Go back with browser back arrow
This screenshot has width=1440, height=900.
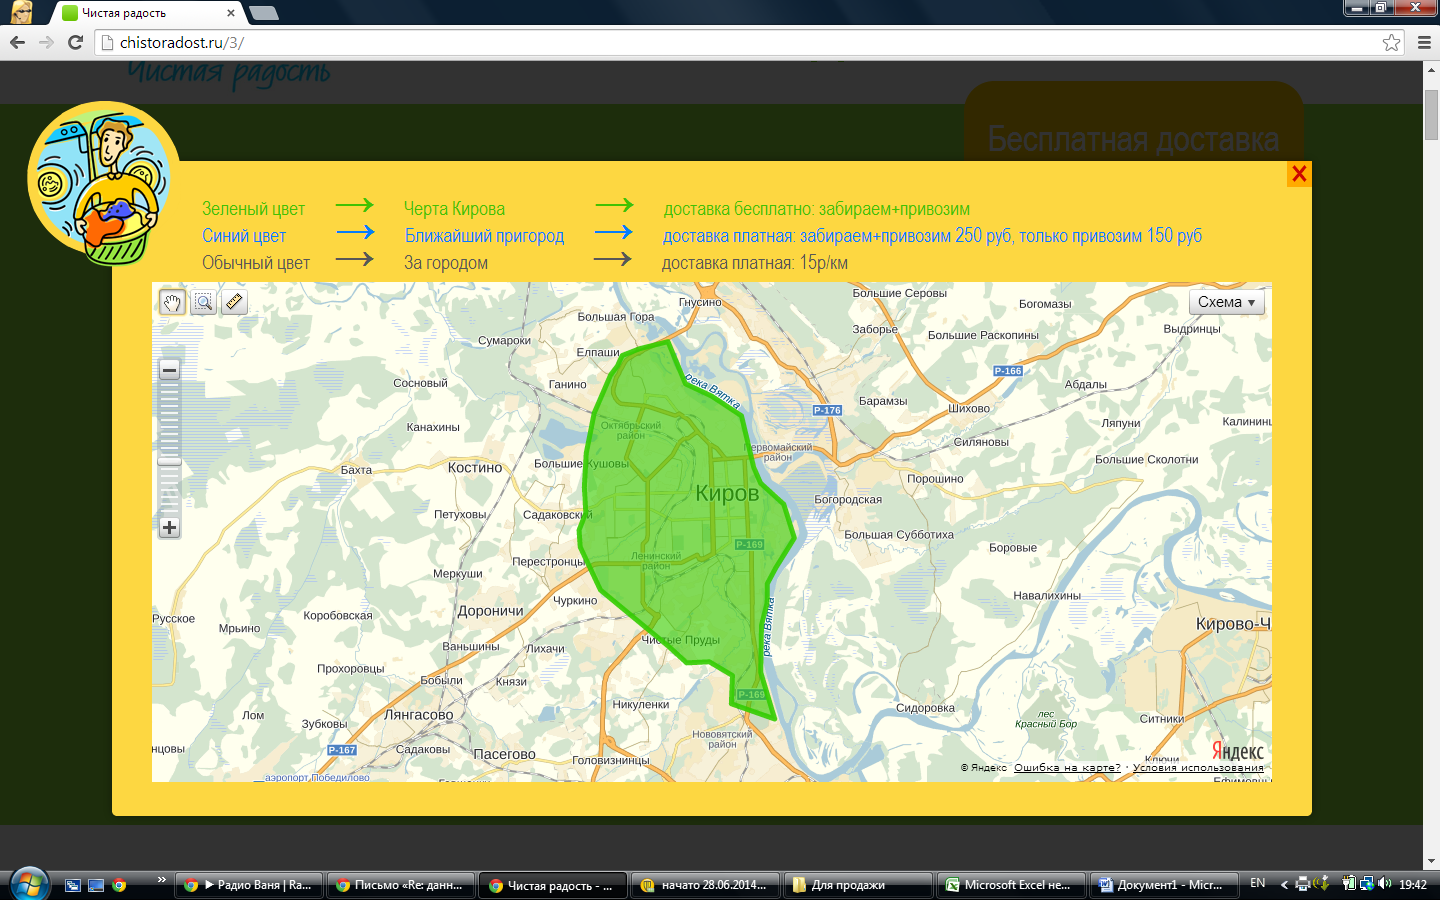[x=17, y=42]
